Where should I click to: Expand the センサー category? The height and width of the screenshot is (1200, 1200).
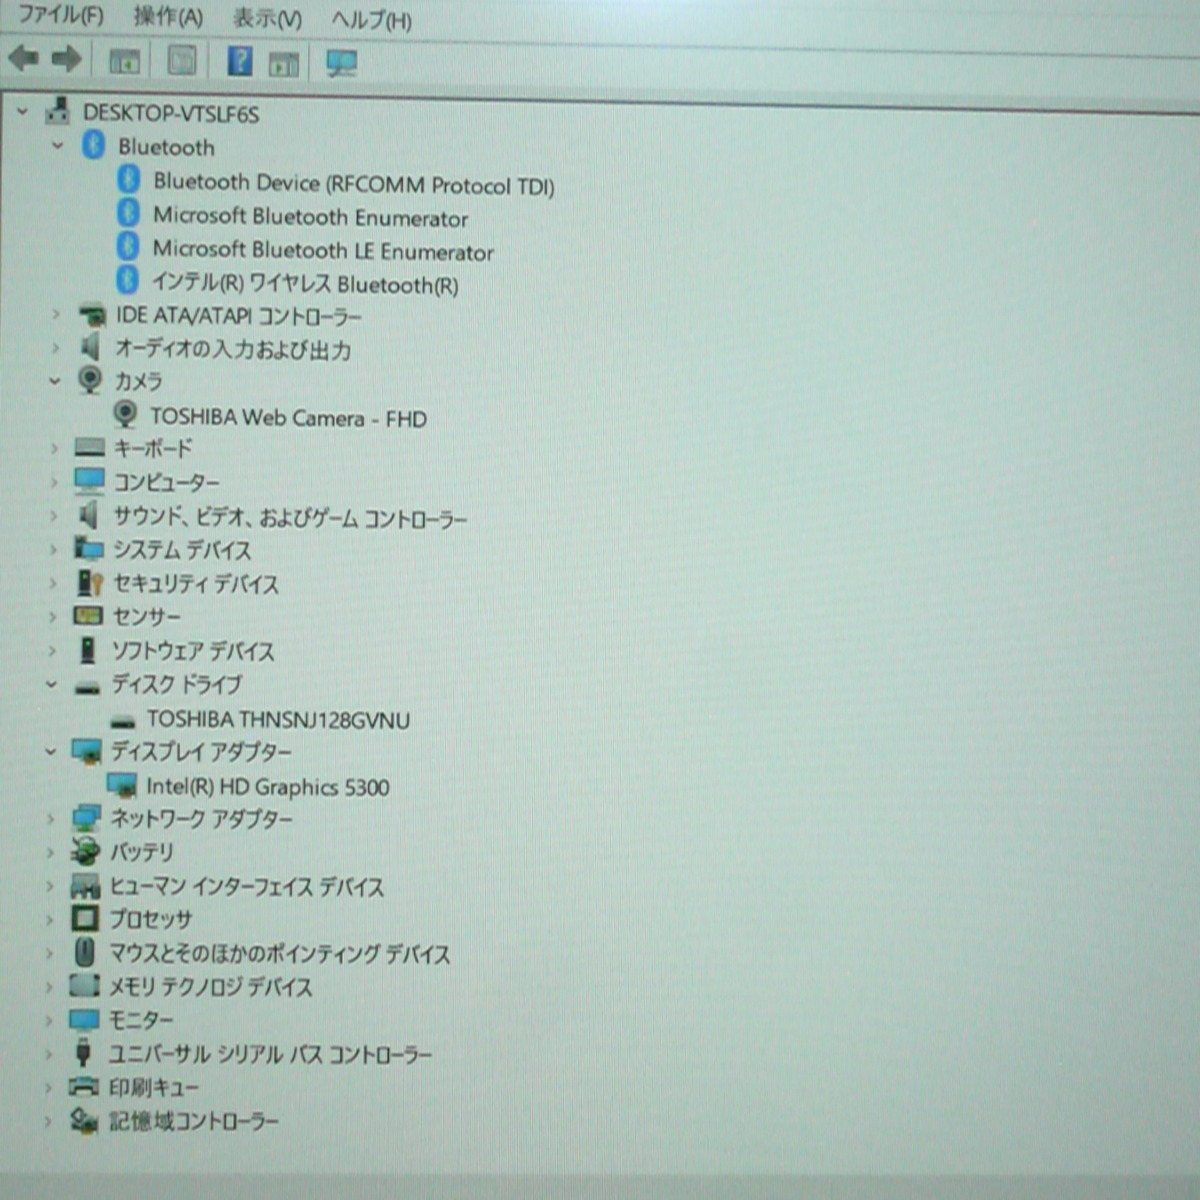[53, 616]
